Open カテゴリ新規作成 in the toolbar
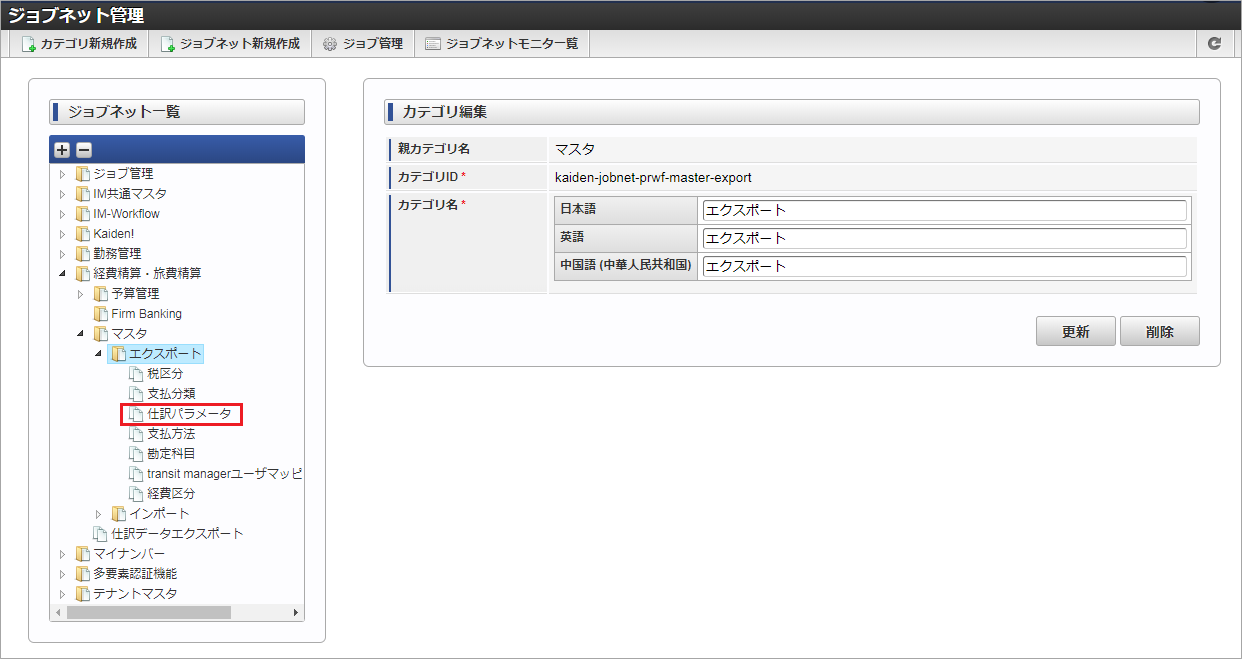Image resolution: width=1242 pixels, height=659 pixels. tap(79, 44)
